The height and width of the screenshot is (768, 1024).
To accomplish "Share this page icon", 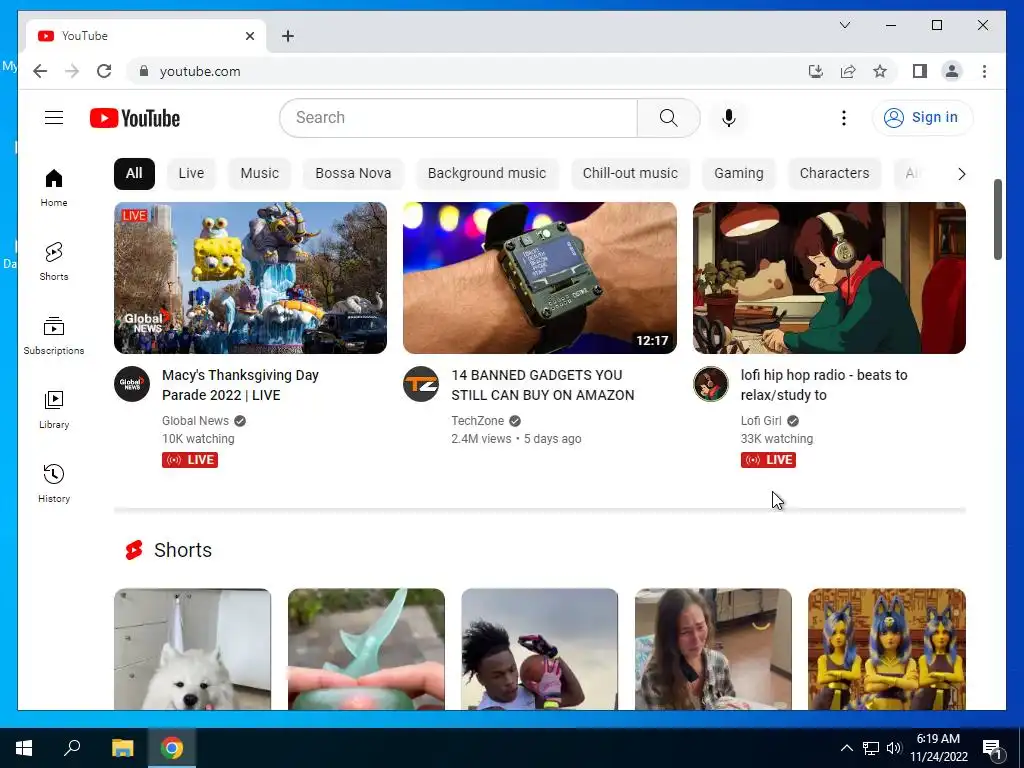I will click(848, 71).
